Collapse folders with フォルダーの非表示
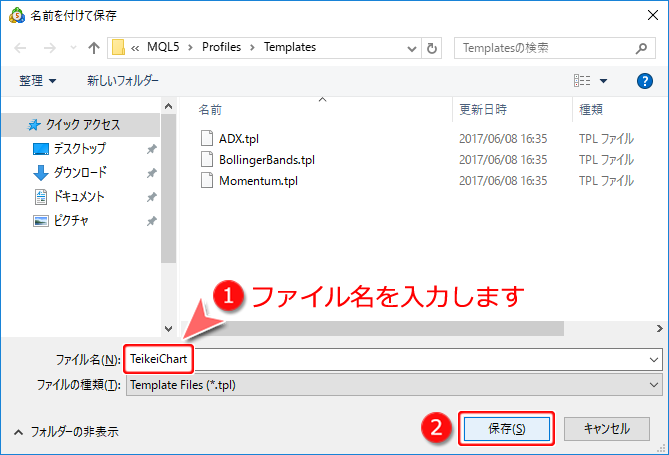 (66, 432)
